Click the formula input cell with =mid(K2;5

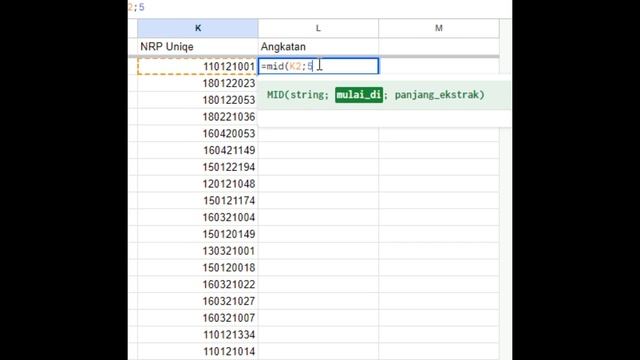click(318, 66)
